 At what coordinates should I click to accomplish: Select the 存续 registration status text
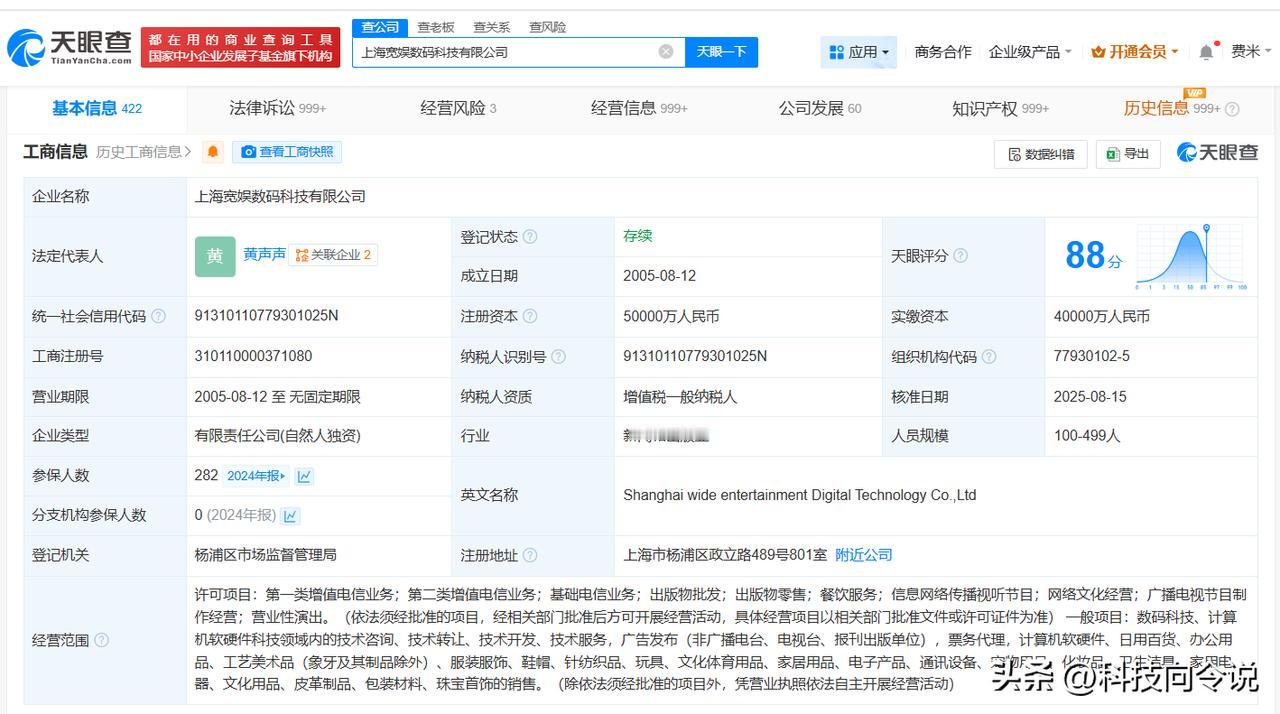(638, 236)
